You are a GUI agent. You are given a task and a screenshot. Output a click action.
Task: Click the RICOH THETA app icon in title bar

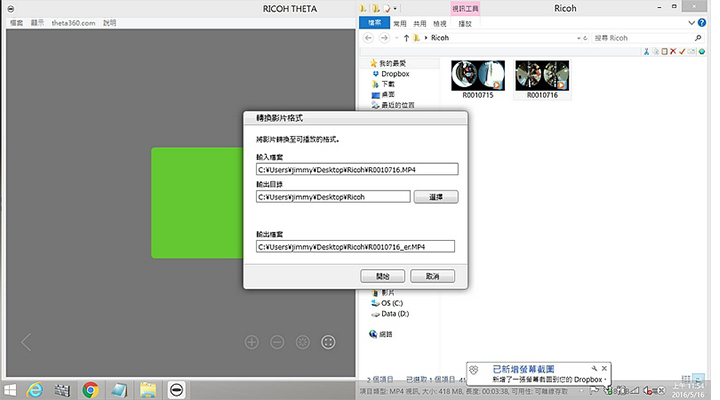[11, 9]
